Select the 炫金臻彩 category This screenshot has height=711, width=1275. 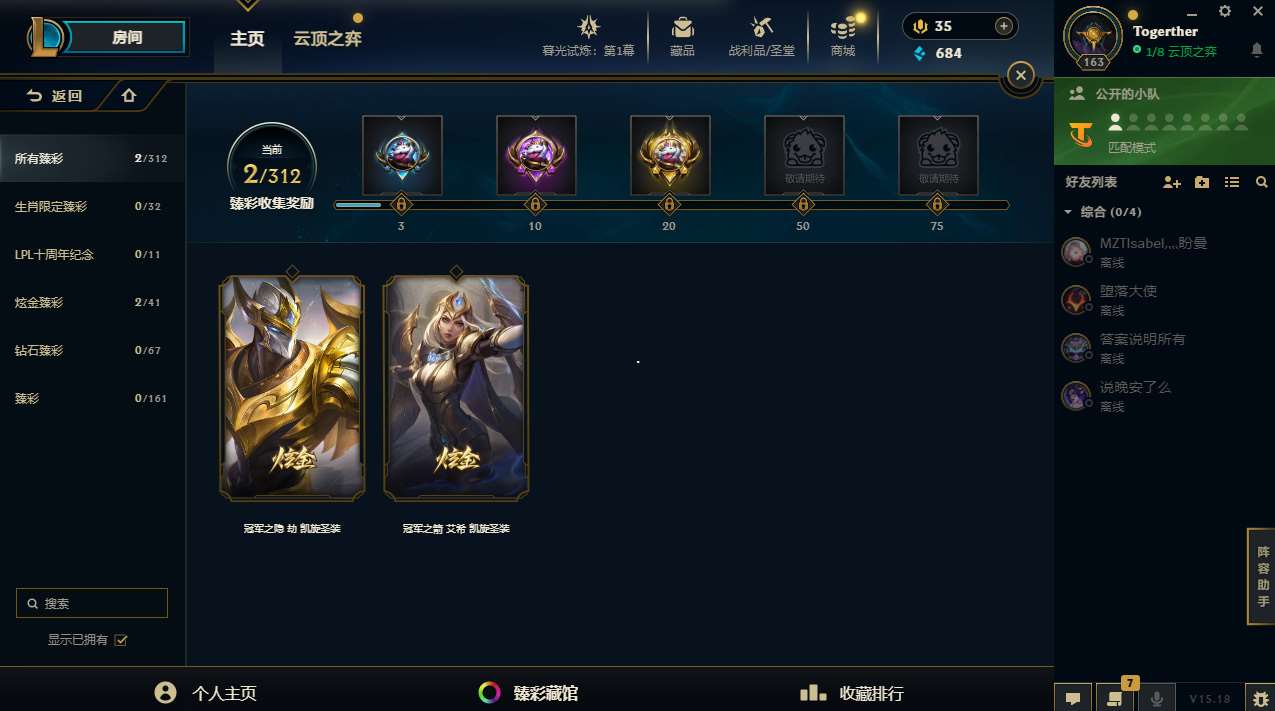tap(39, 302)
